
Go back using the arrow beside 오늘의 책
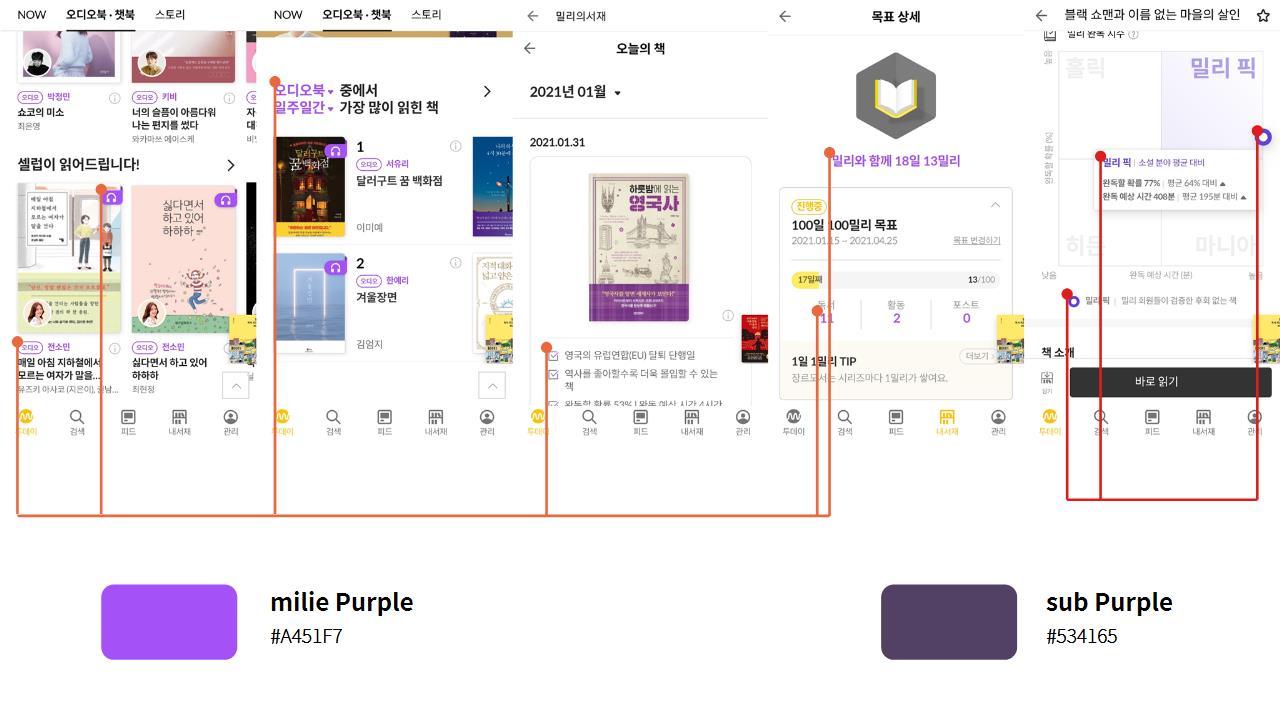(530, 48)
